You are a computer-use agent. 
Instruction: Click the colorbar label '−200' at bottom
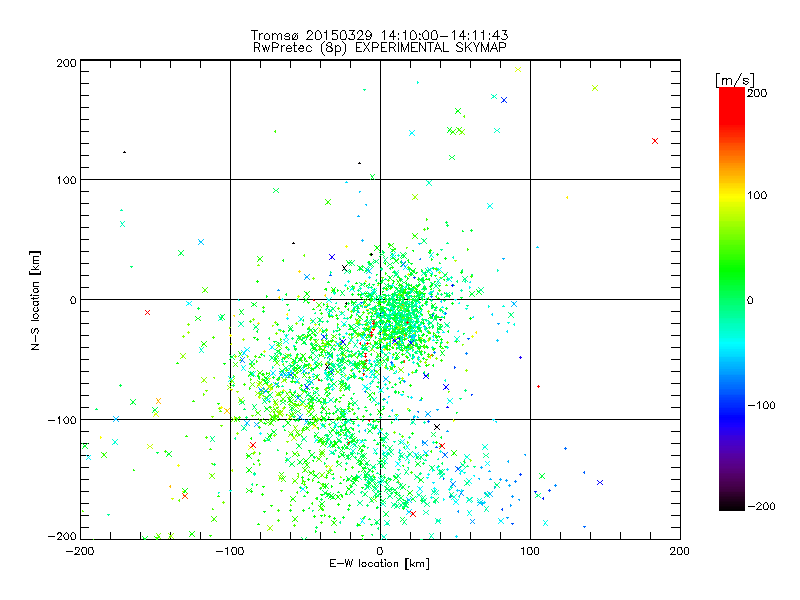click(x=761, y=506)
